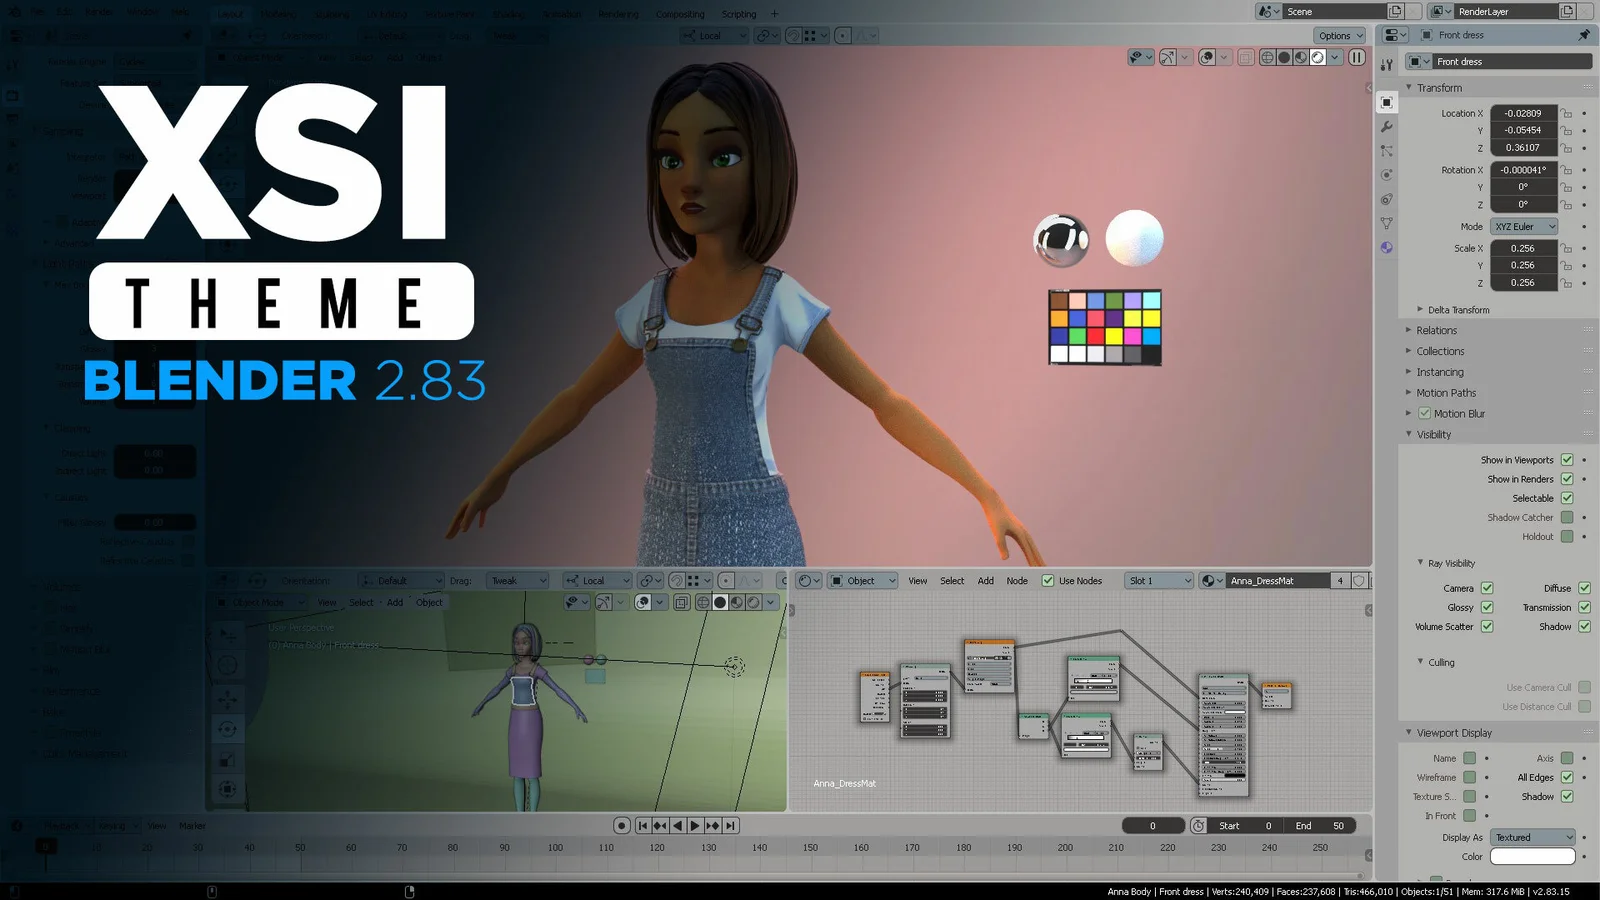Expand the Relations panel
The image size is (1600, 900).
1436,331
